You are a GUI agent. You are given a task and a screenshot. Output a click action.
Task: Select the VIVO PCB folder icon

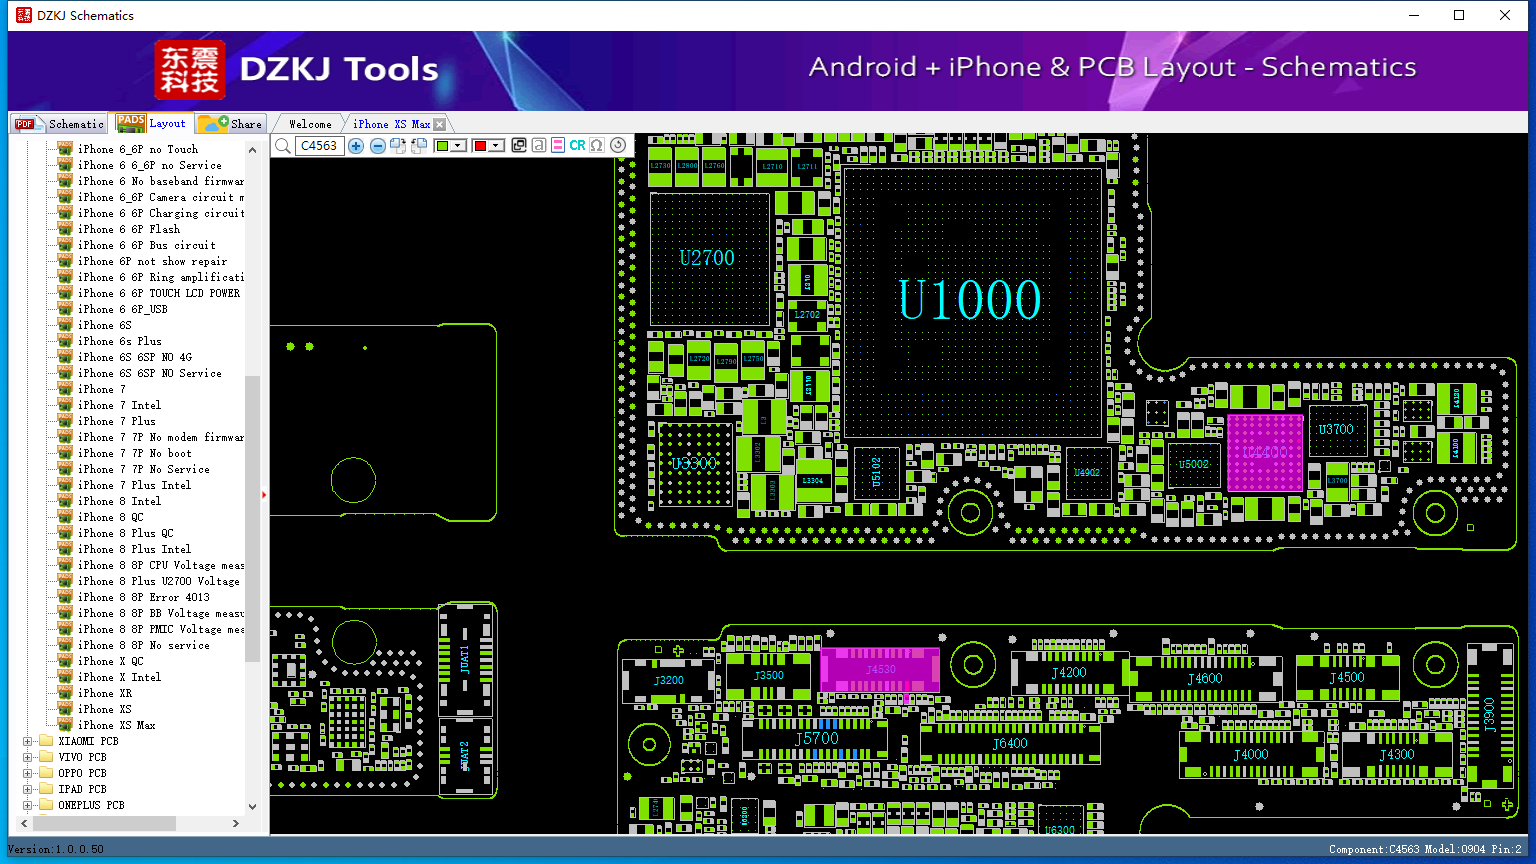point(45,757)
